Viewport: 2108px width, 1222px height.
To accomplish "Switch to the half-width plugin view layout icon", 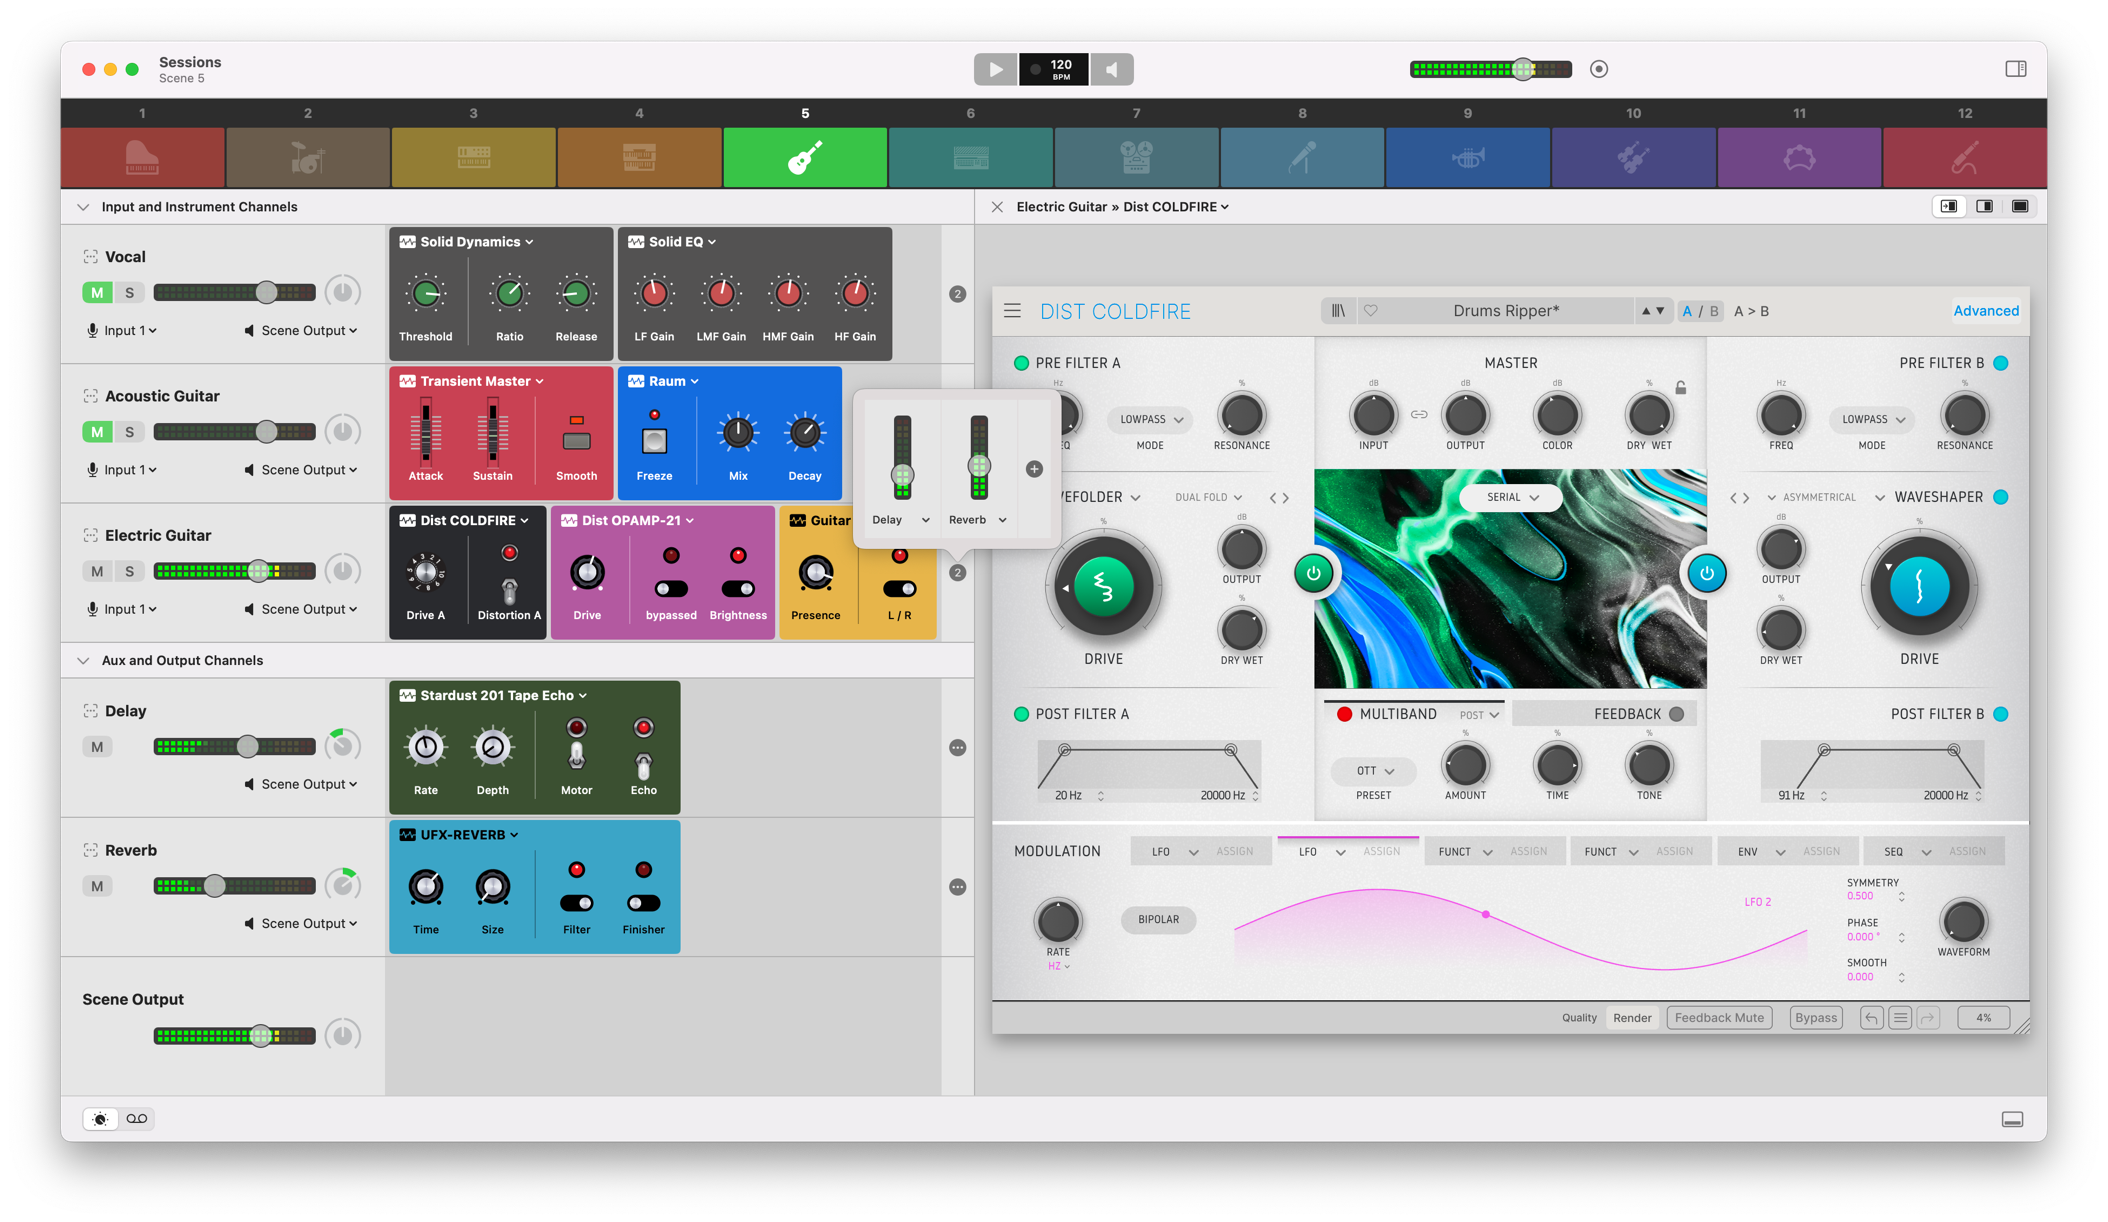I will [1985, 207].
